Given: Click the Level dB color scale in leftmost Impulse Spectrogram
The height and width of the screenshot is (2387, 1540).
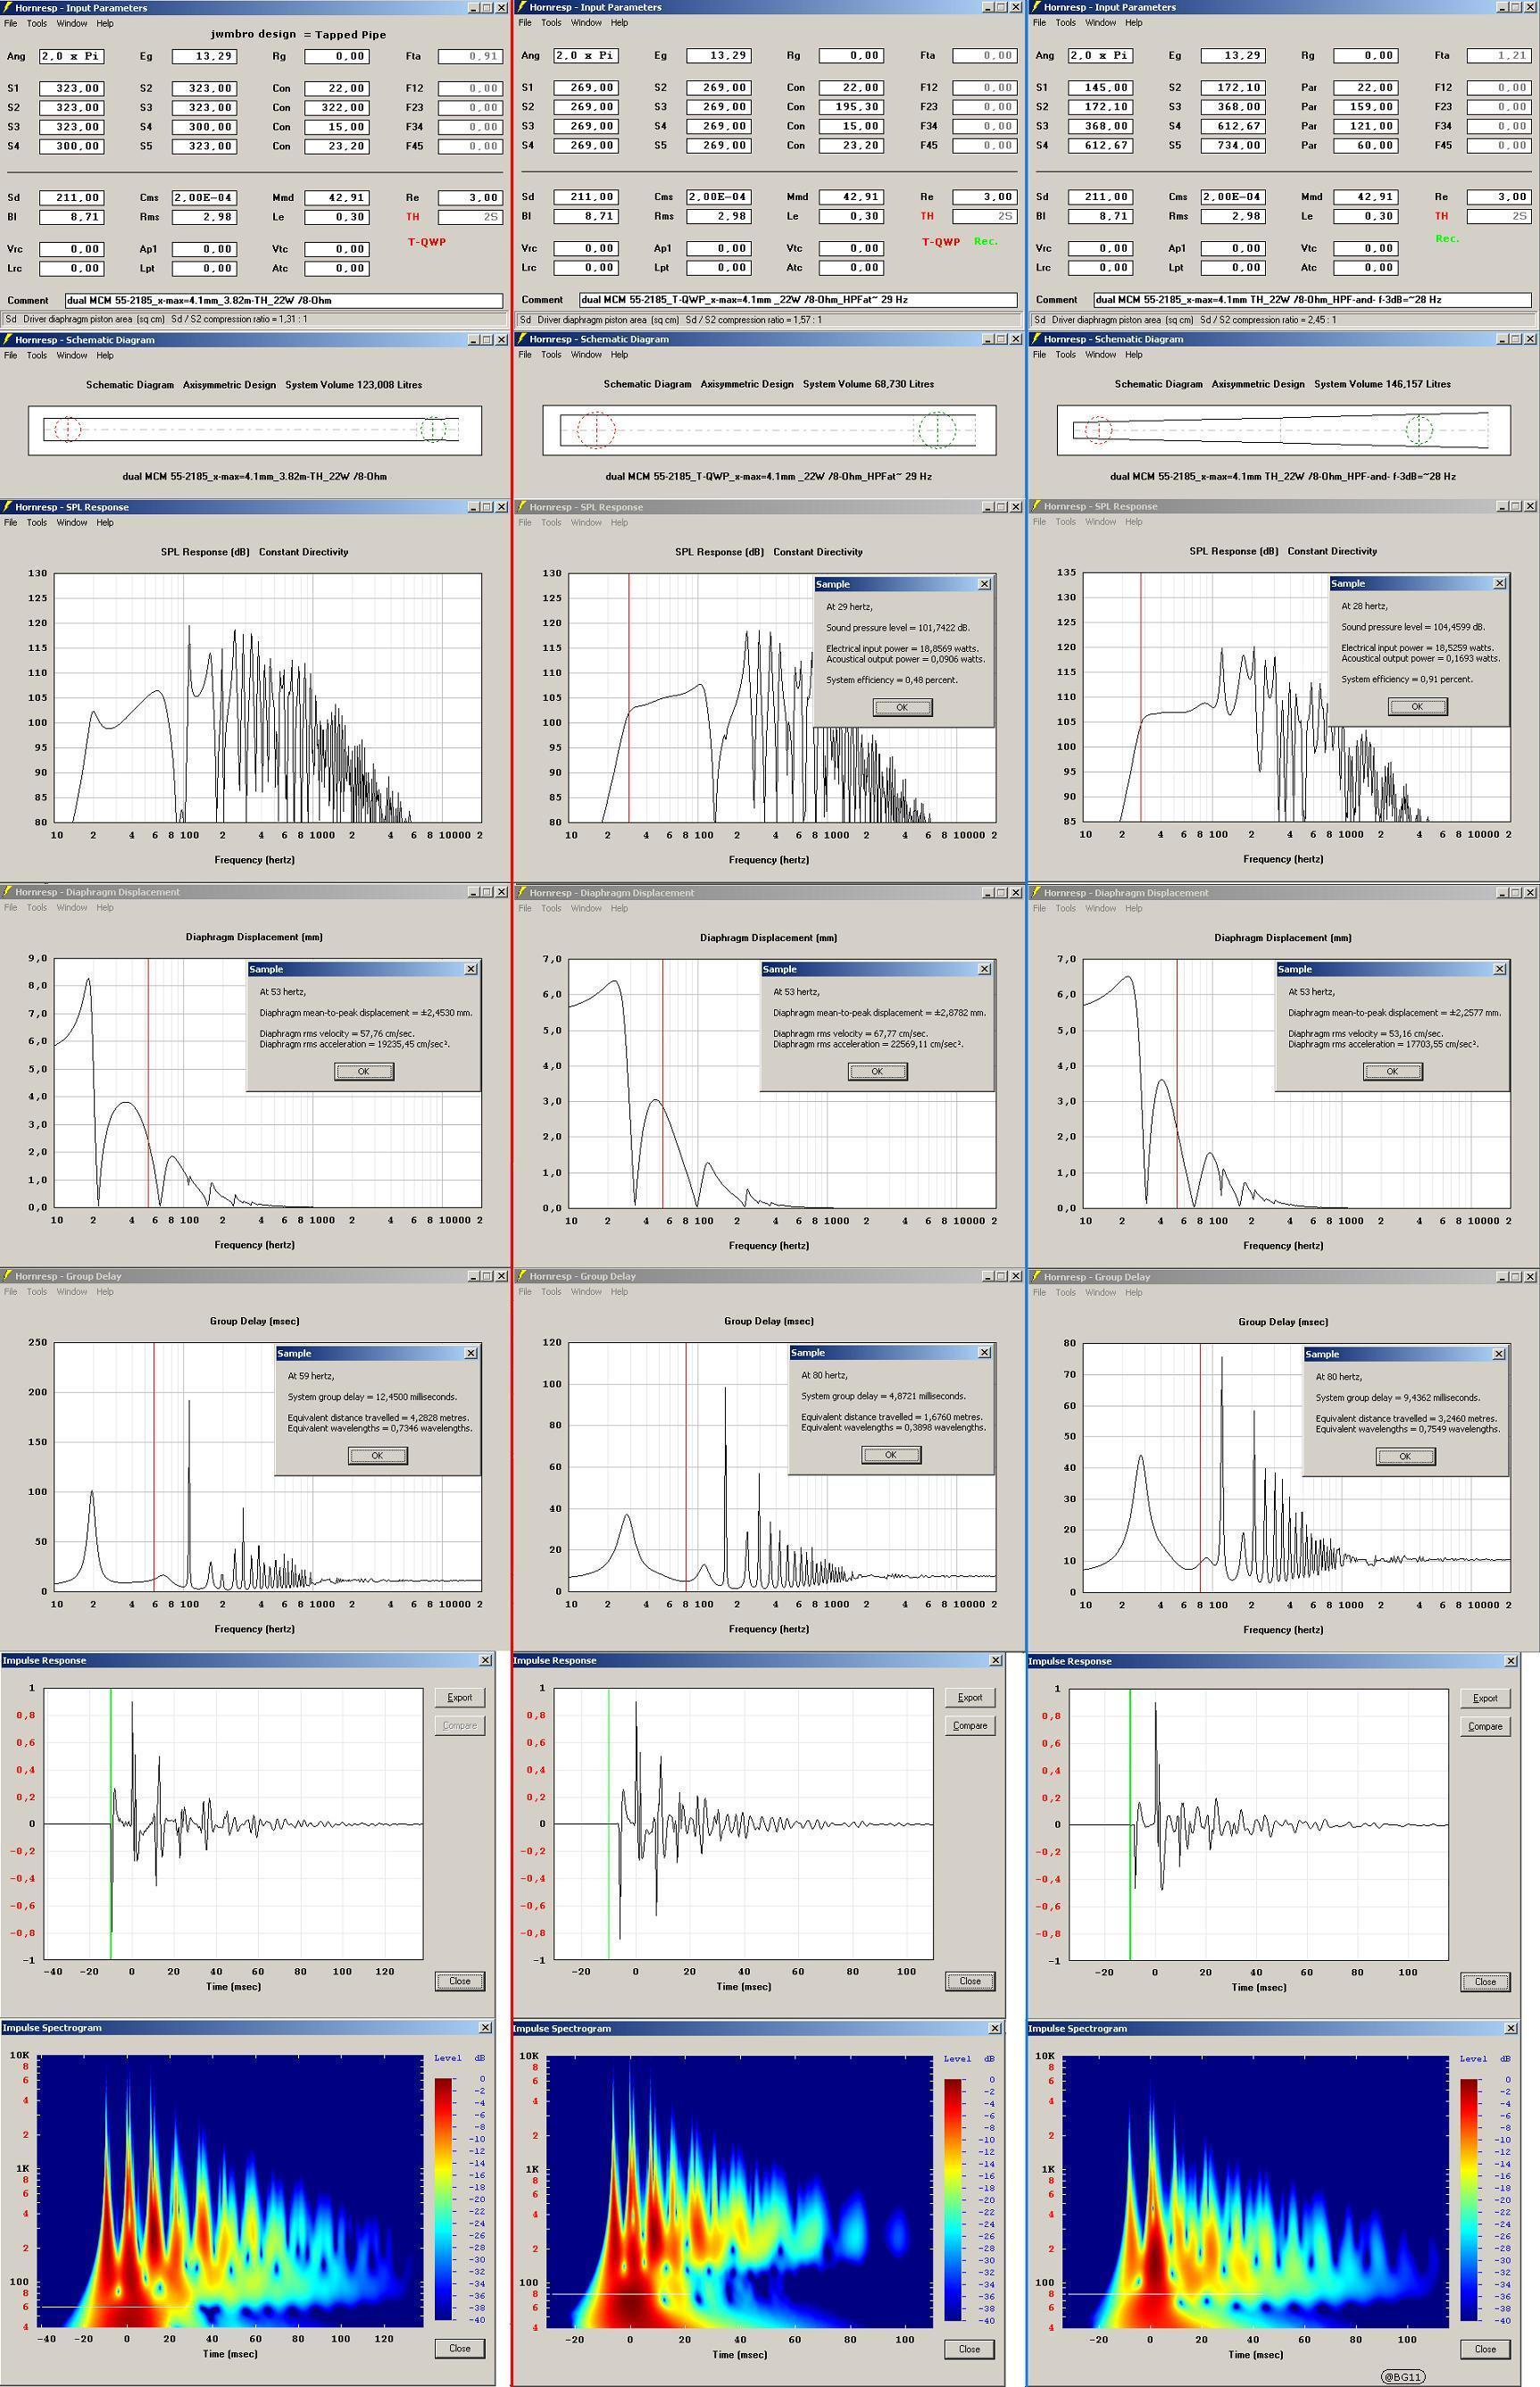Looking at the screenshot, I should click(x=443, y=2198).
